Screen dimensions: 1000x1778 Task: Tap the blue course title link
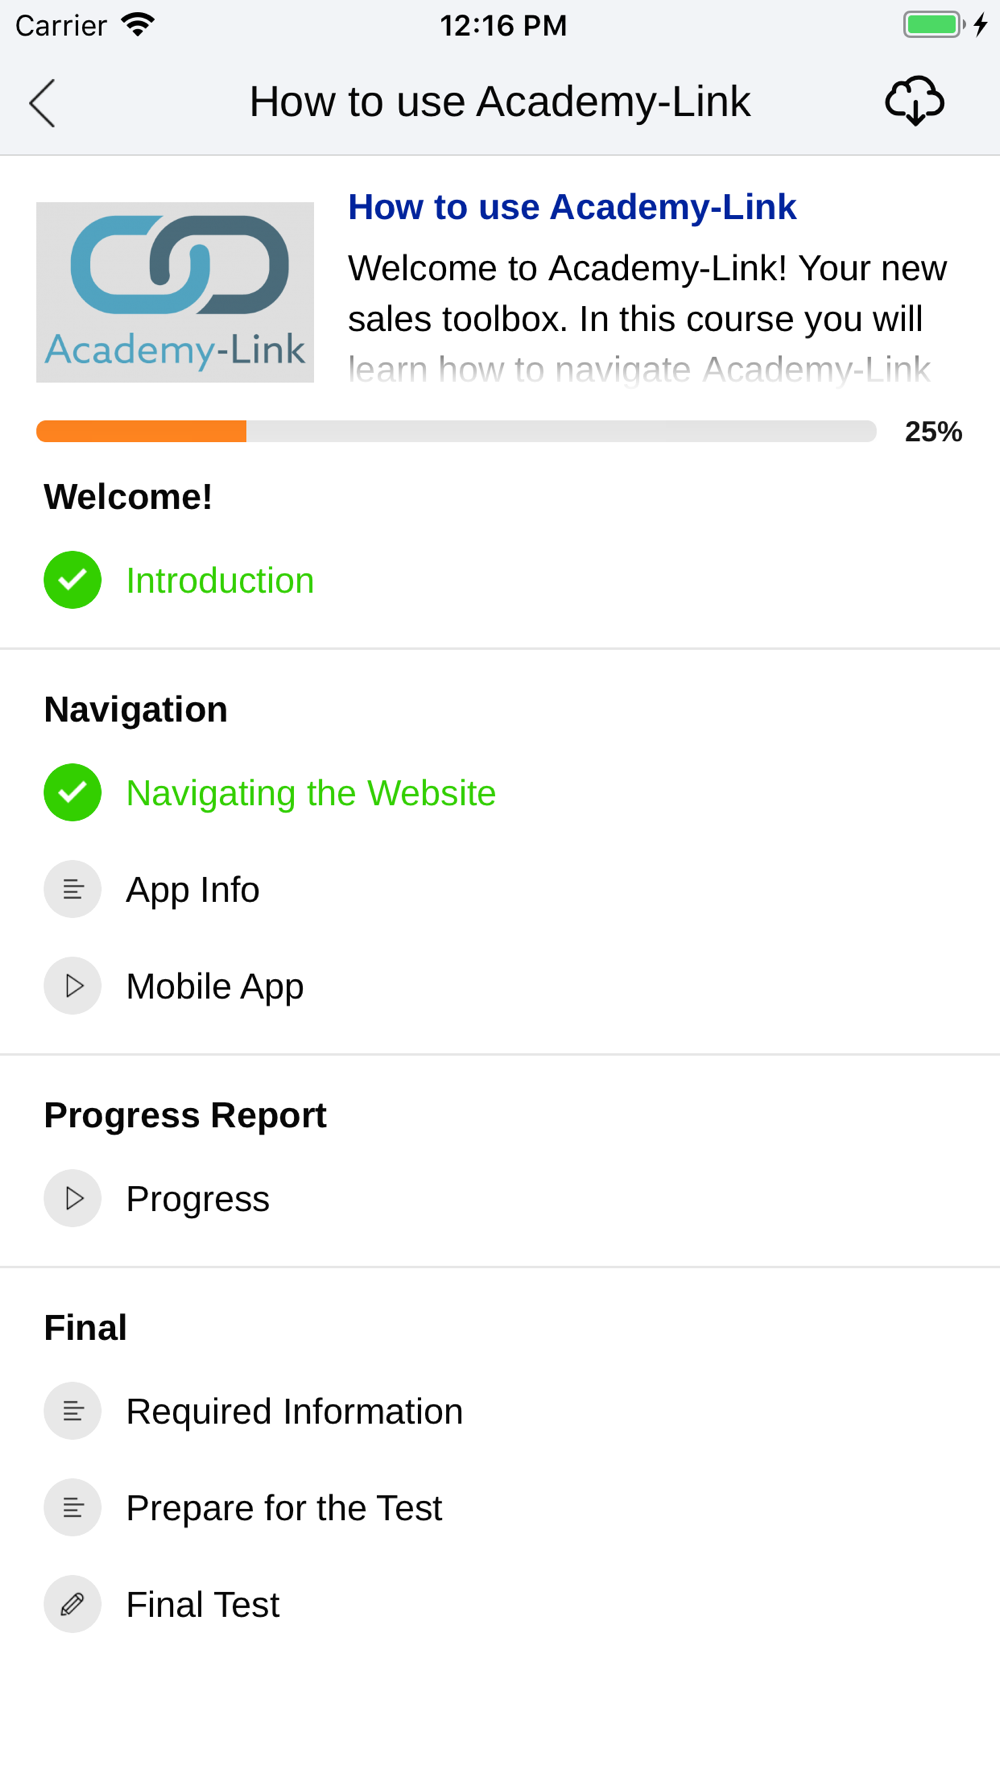[x=572, y=207]
